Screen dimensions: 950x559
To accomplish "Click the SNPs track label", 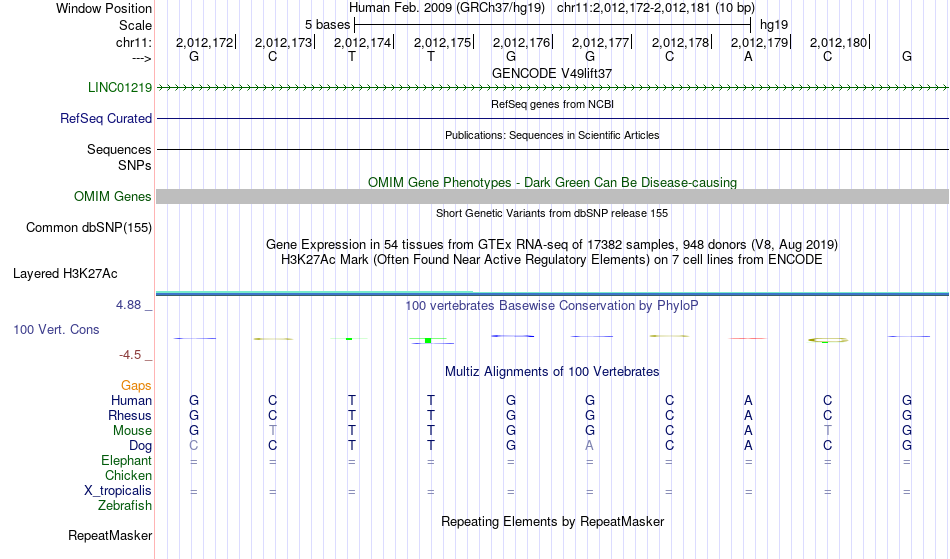I will [x=135, y=165].
